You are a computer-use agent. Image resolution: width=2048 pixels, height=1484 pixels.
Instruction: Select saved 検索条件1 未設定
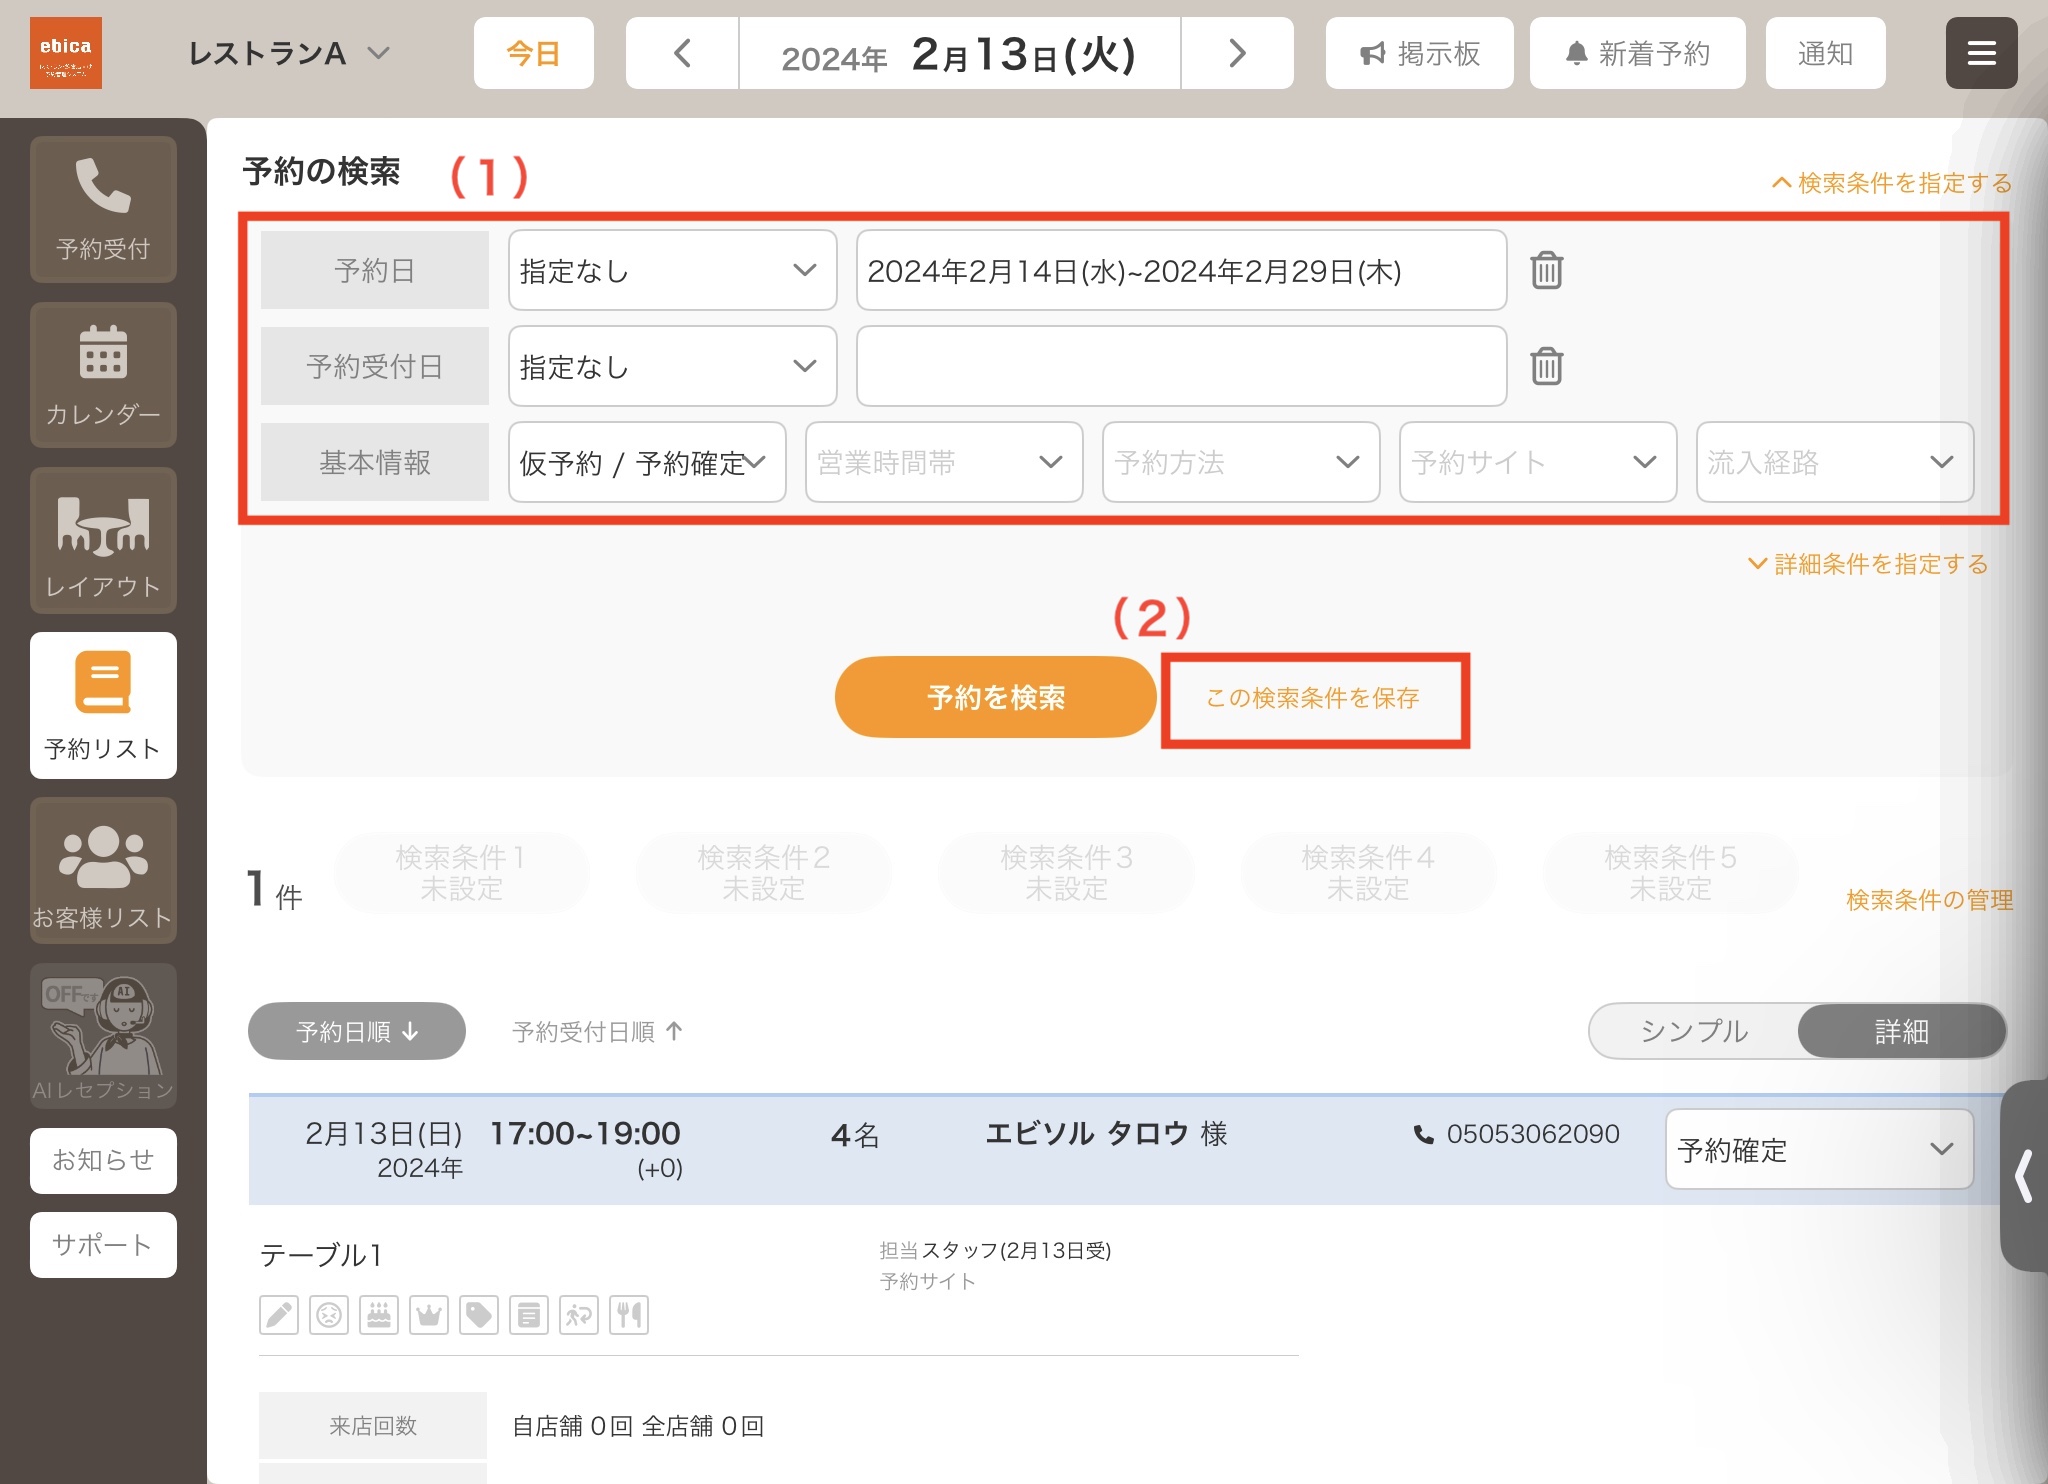click(461, 872)
